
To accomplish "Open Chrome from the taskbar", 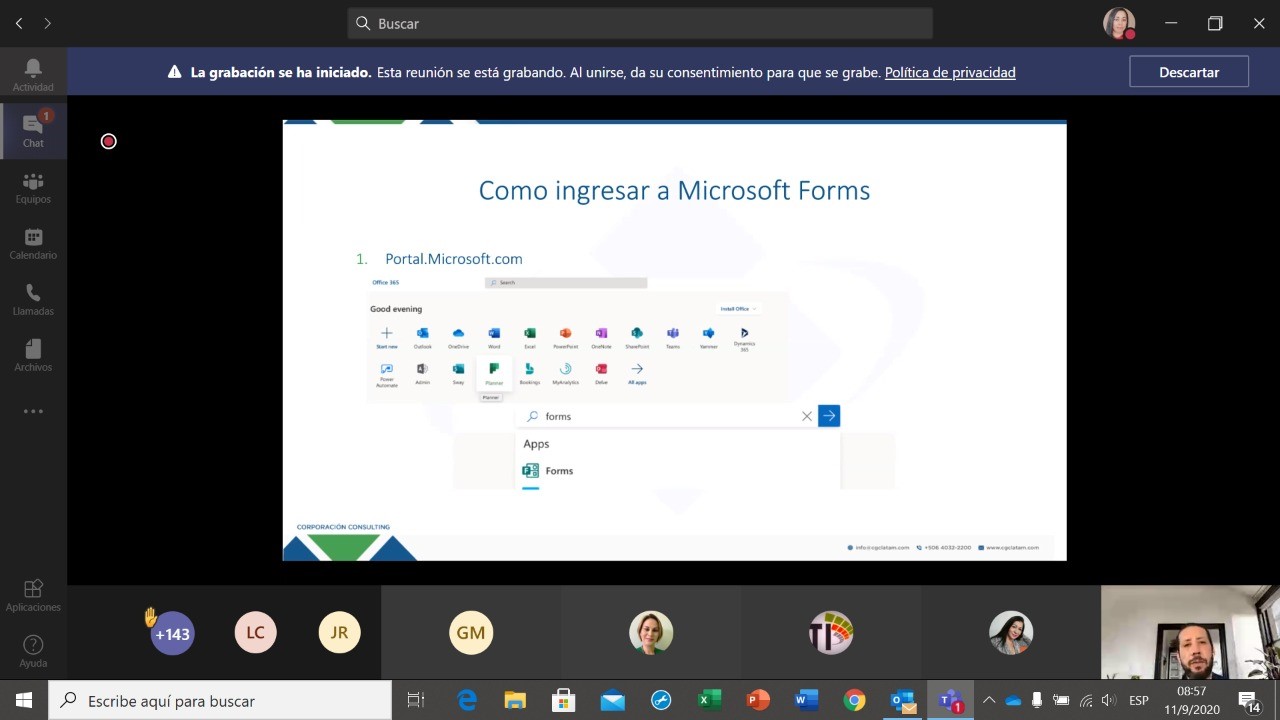I will 854,701.
